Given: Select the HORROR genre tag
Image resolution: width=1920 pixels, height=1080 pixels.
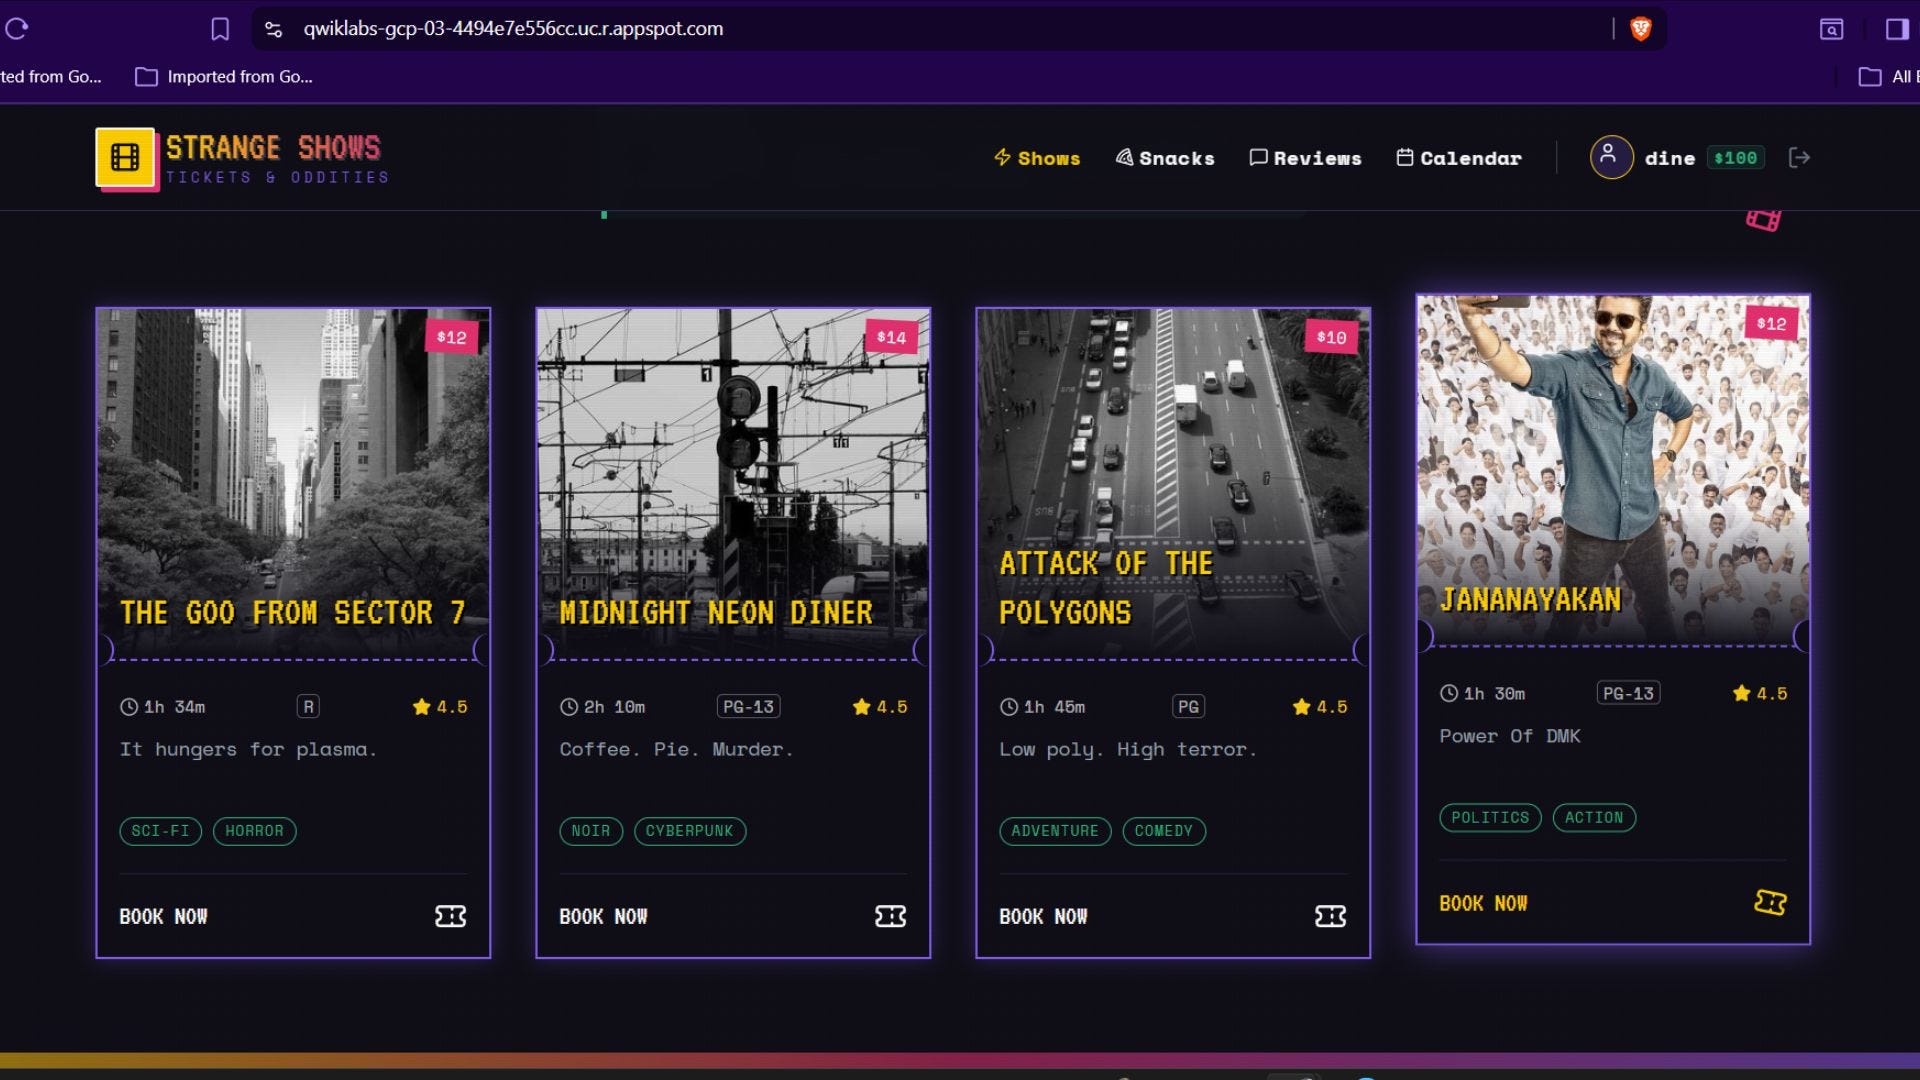Looking at the screenshot, I should 254,831.
